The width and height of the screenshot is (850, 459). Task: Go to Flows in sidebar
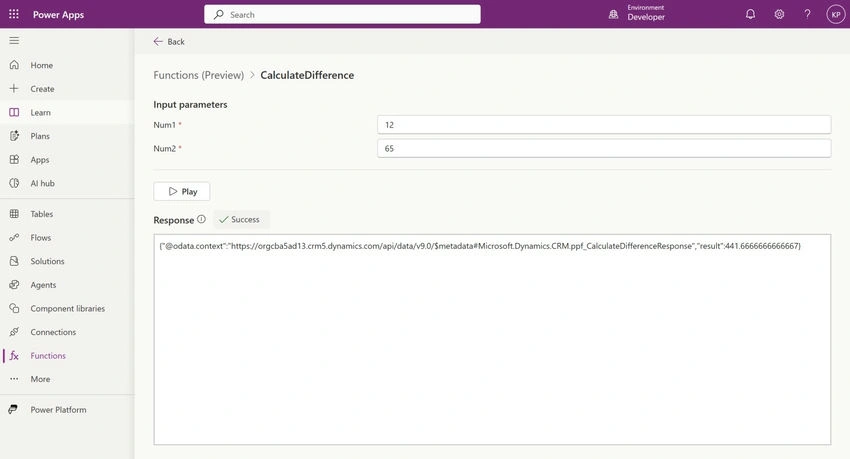click(67, 237)
